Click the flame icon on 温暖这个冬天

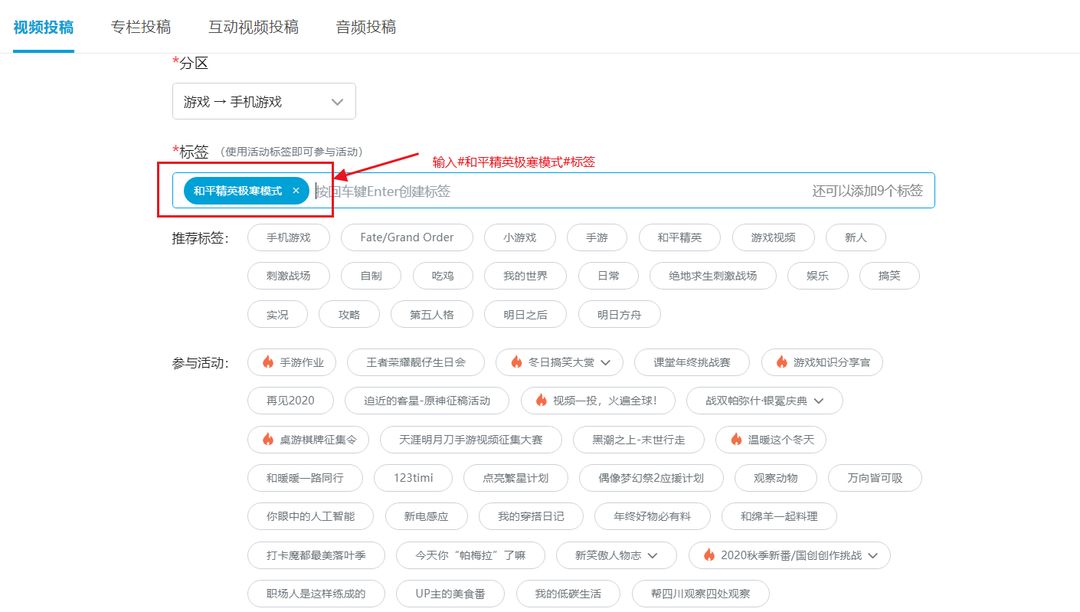[736, 439]
